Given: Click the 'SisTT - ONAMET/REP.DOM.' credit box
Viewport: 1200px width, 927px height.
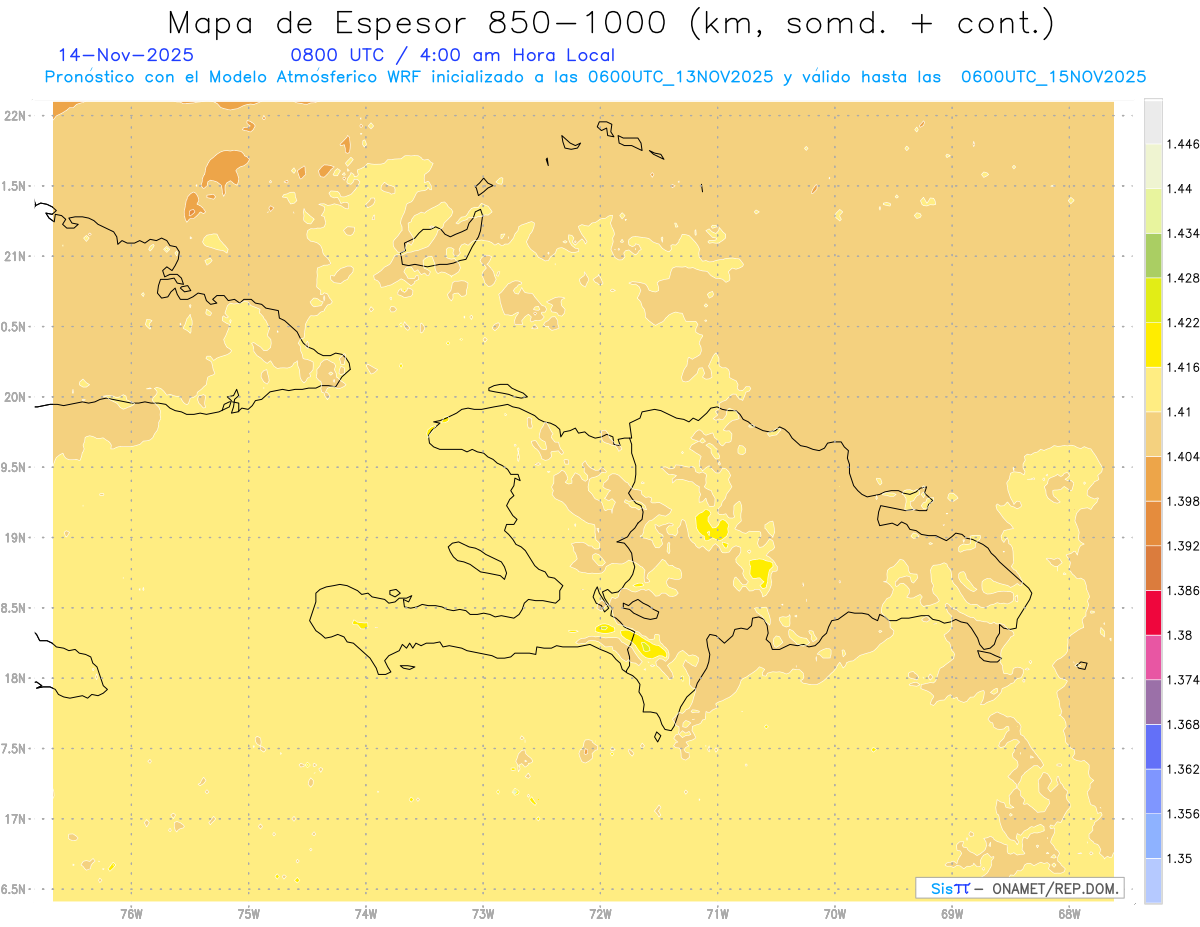Looking at the screenshot, I should coord(1019,888).
